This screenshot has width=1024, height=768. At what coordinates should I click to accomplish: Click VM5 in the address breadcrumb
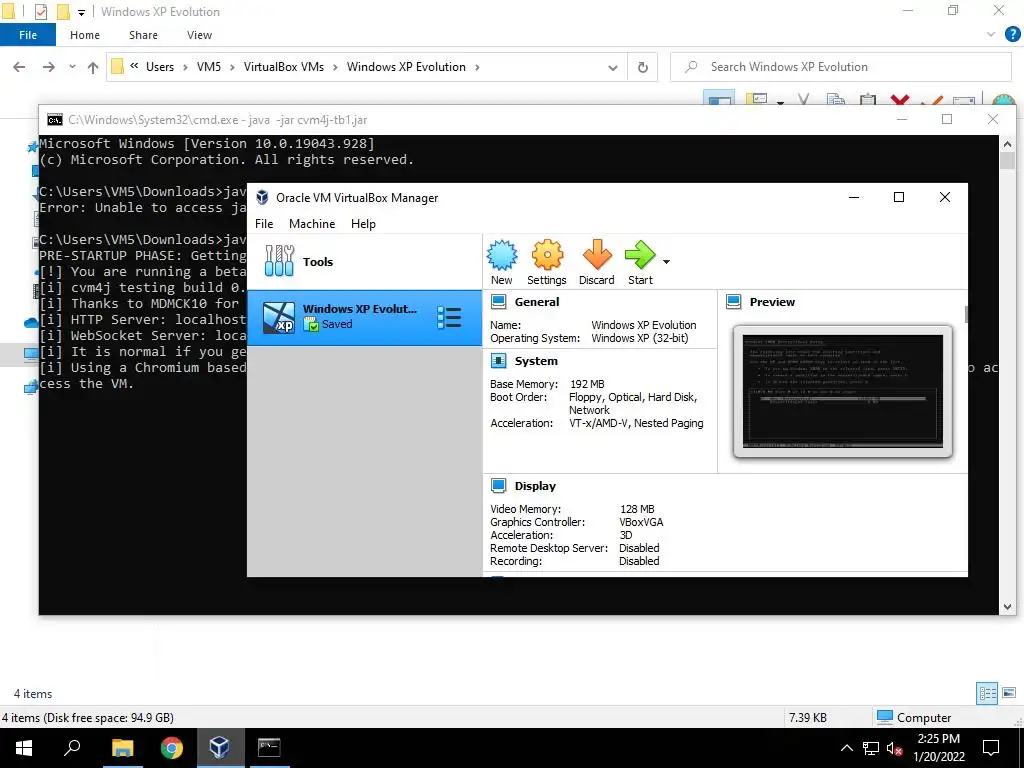(209, 67)
